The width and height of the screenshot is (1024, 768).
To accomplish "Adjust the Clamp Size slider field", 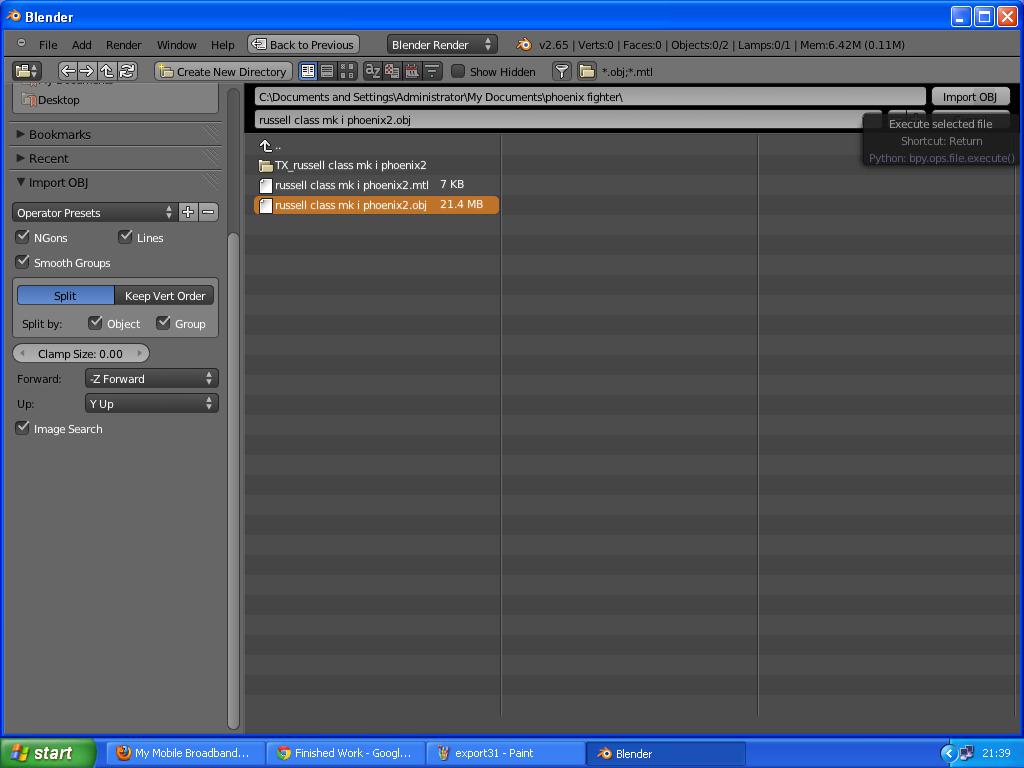I will (81, 353).
